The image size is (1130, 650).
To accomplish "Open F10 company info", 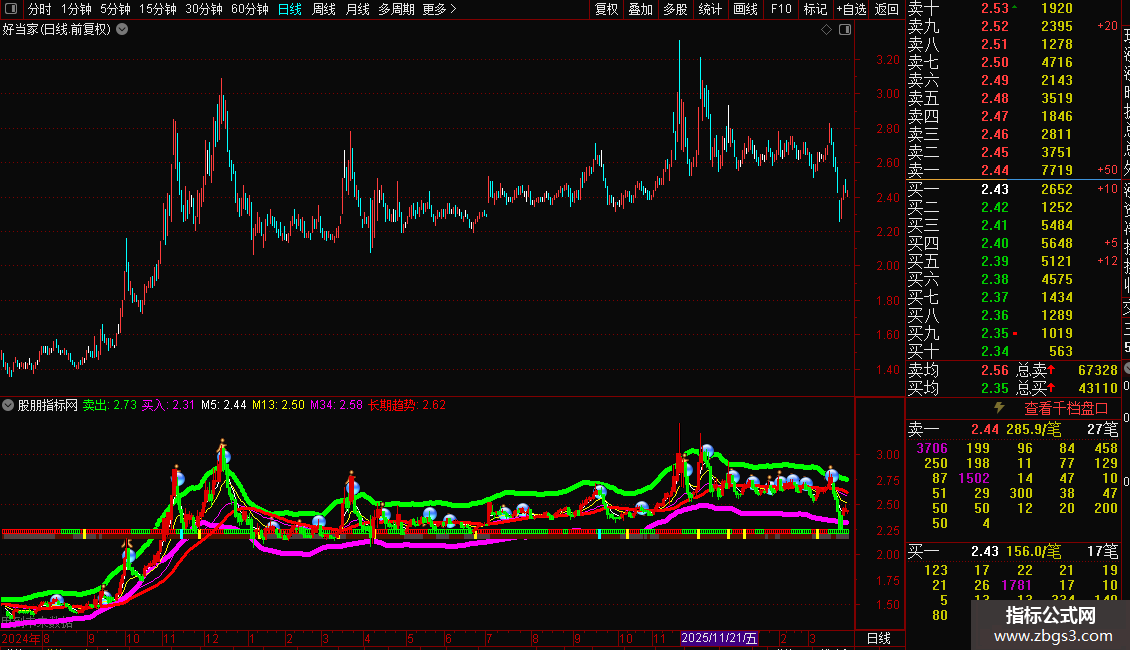I will [781, 9].
